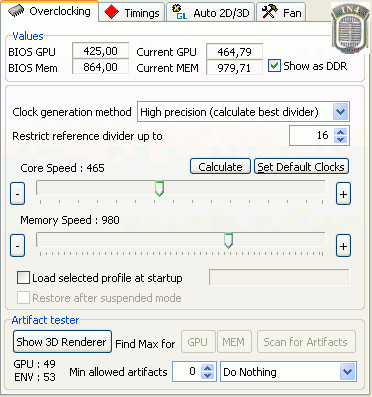The image size is (372, 397).
Task: Open the startup profile selection field
Action: point(279,277)
